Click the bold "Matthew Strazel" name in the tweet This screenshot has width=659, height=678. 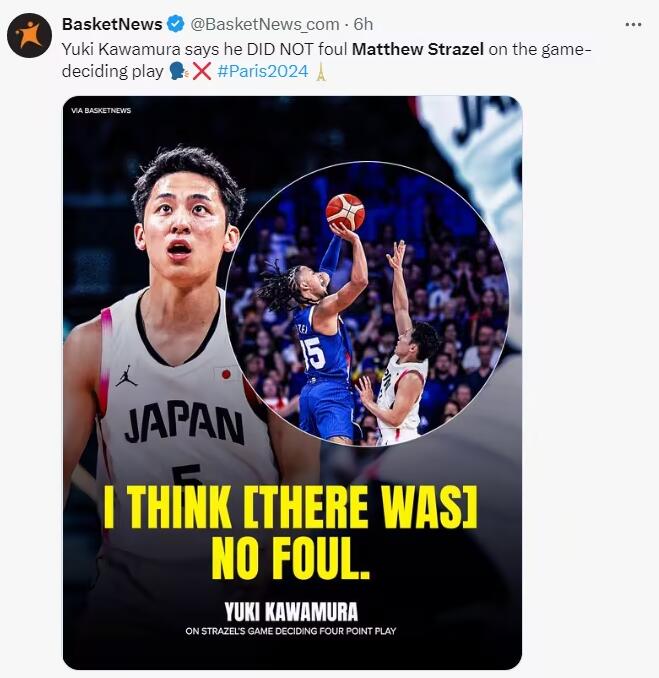point(417,48)
